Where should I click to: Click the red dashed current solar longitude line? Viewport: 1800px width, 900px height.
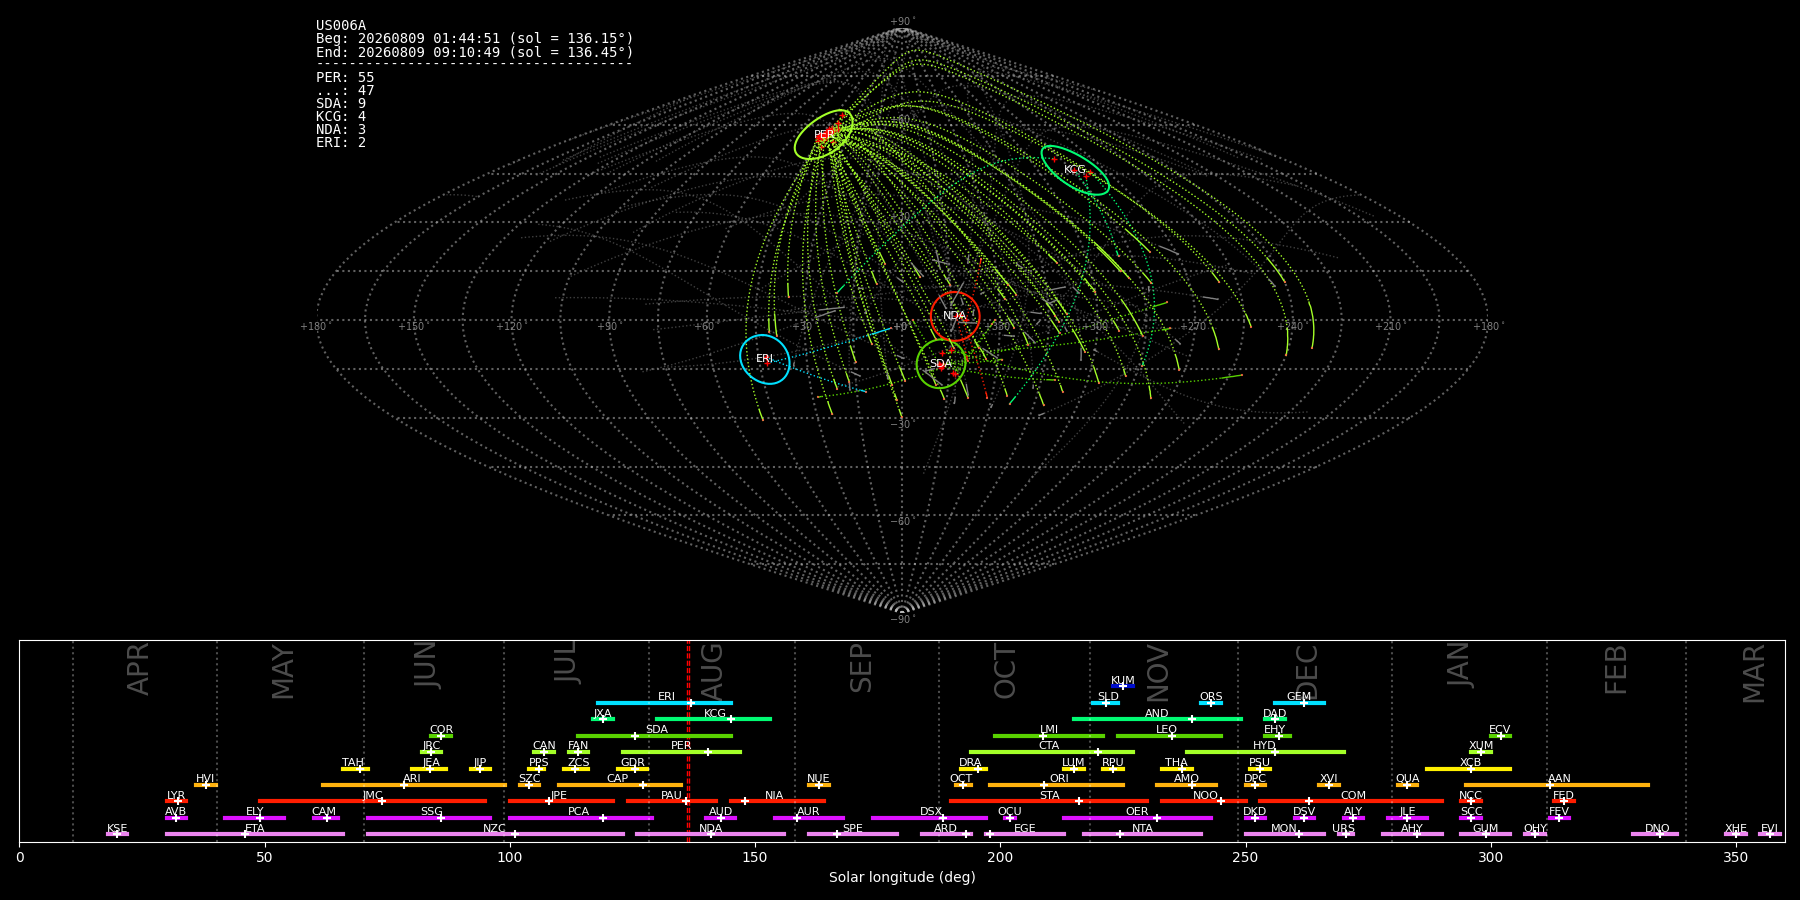click(x=688, y=741)
